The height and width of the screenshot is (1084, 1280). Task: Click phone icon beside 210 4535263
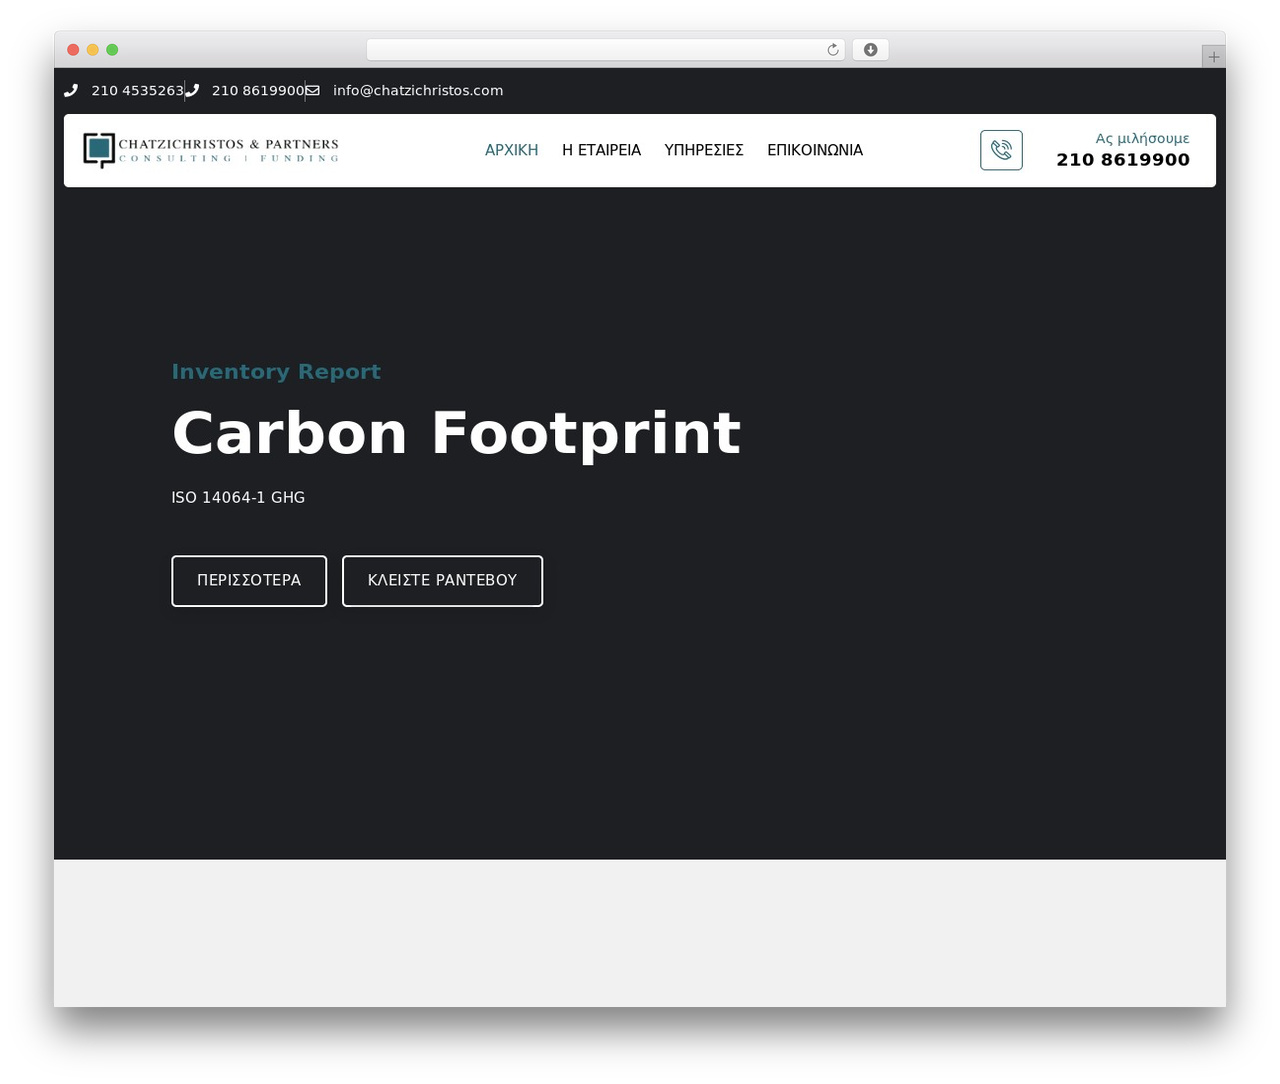(71, 91)
